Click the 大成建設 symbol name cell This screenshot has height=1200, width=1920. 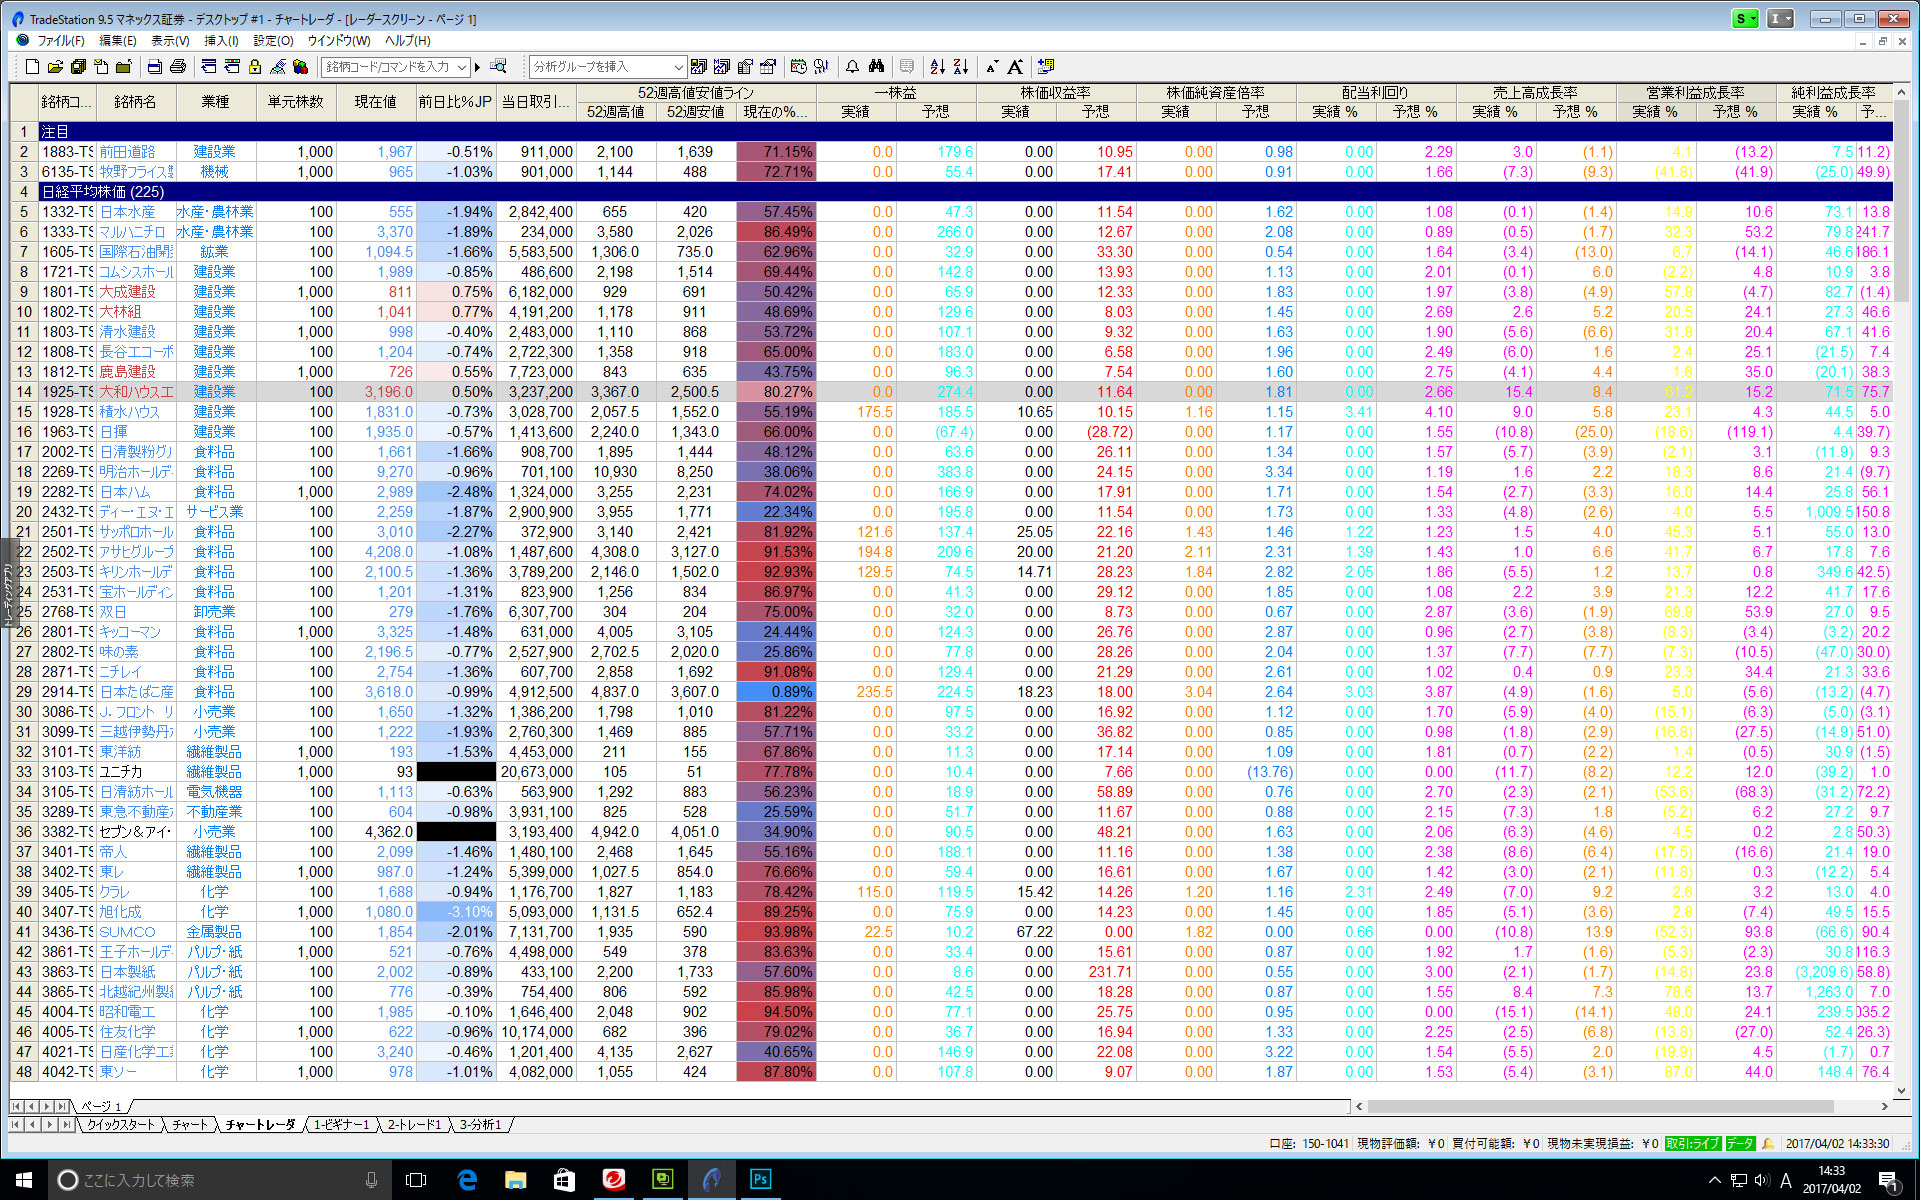pyautogui.click(x=135, y=292)
